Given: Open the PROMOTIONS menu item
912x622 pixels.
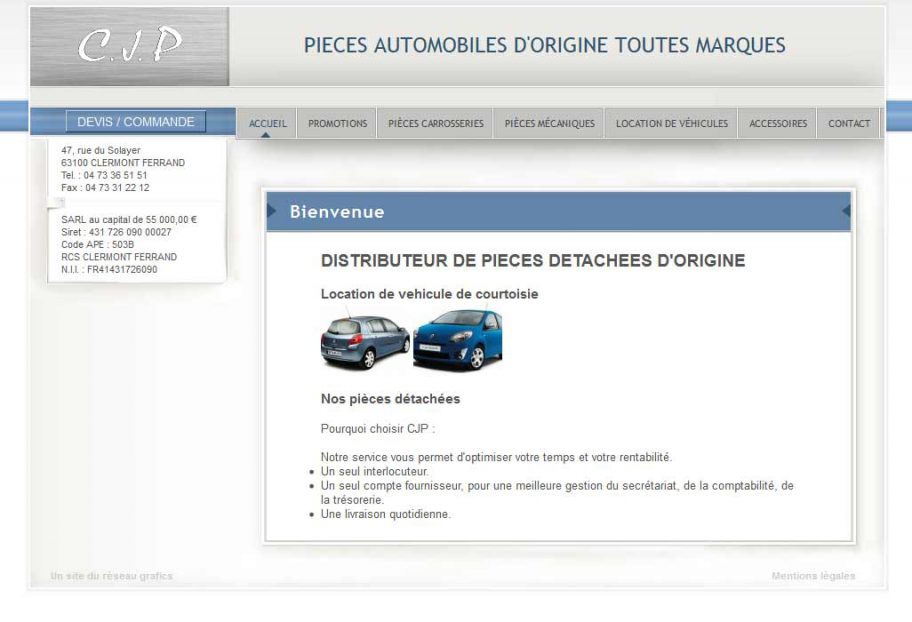Looking at the screenshot, I should 337,124.
